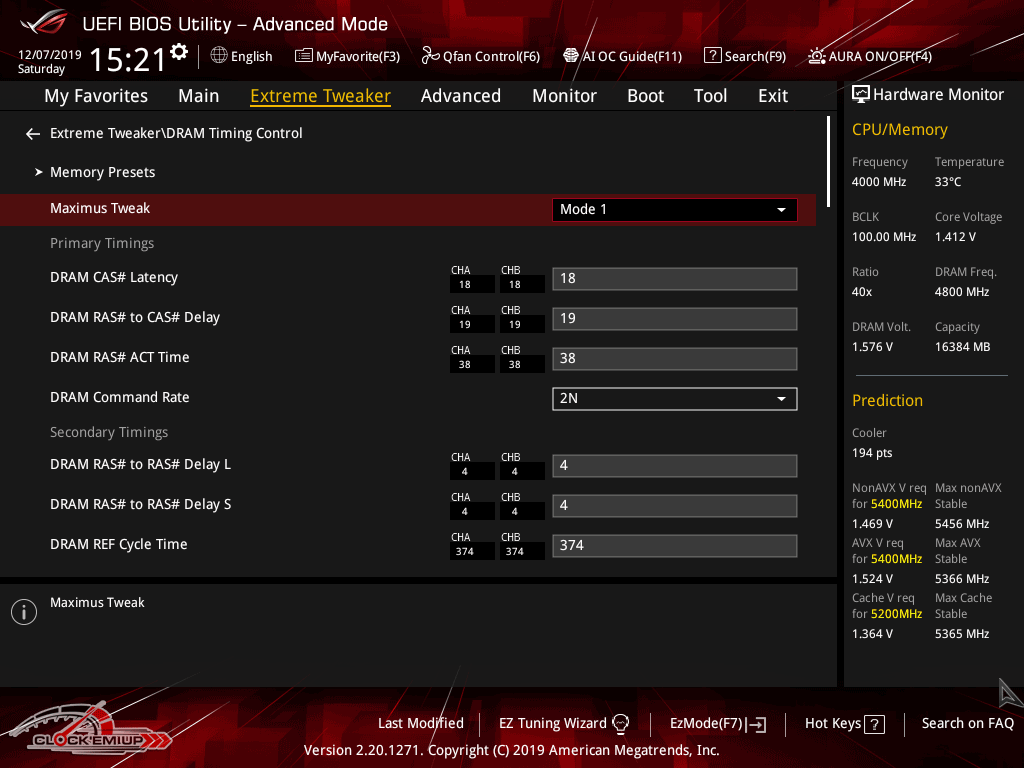1024x768 pixels.
Task: Open the Search on FAQ link
Action: [x=967, y=723]
